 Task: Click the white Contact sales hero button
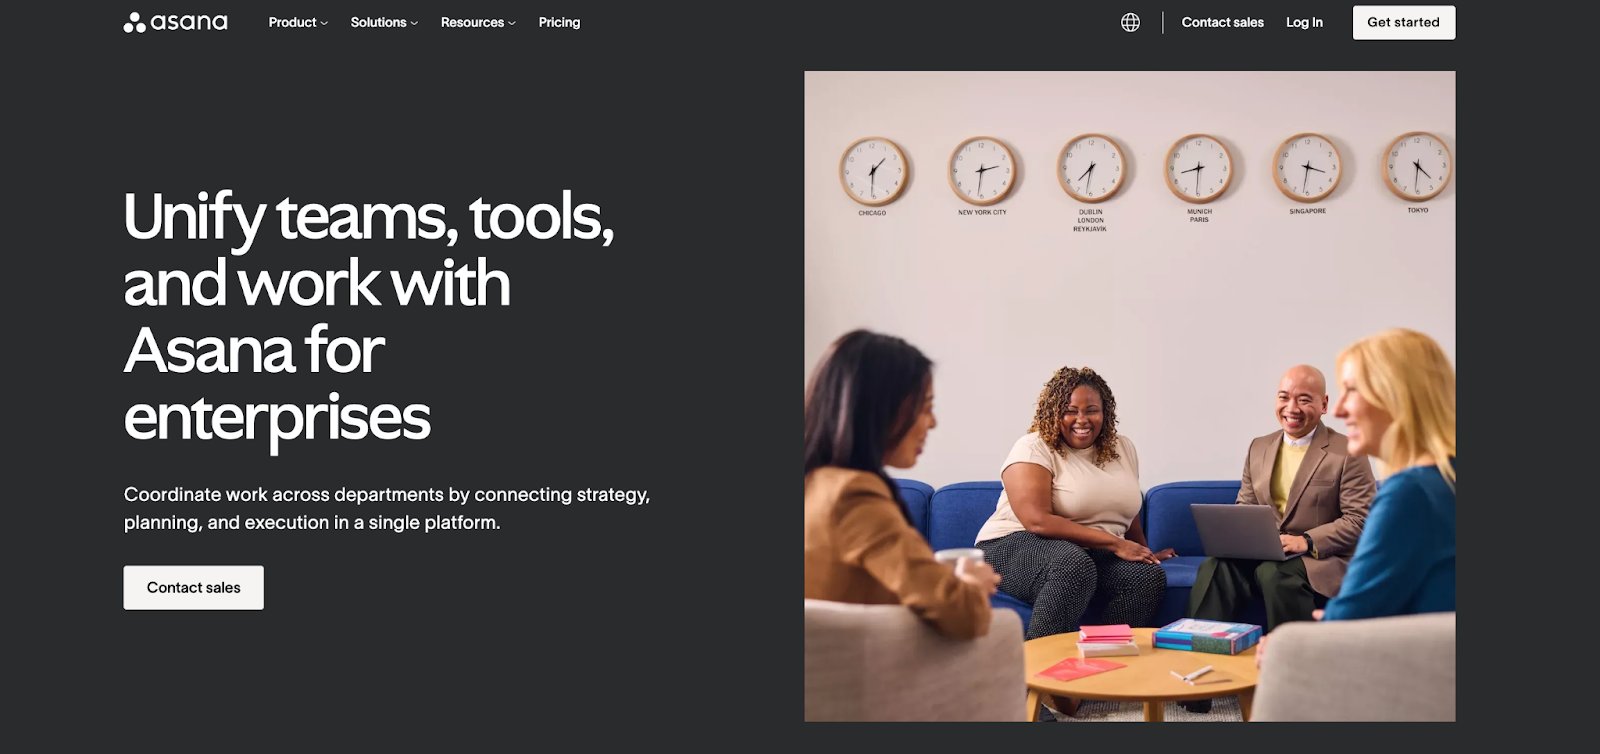tap(194, 587)
